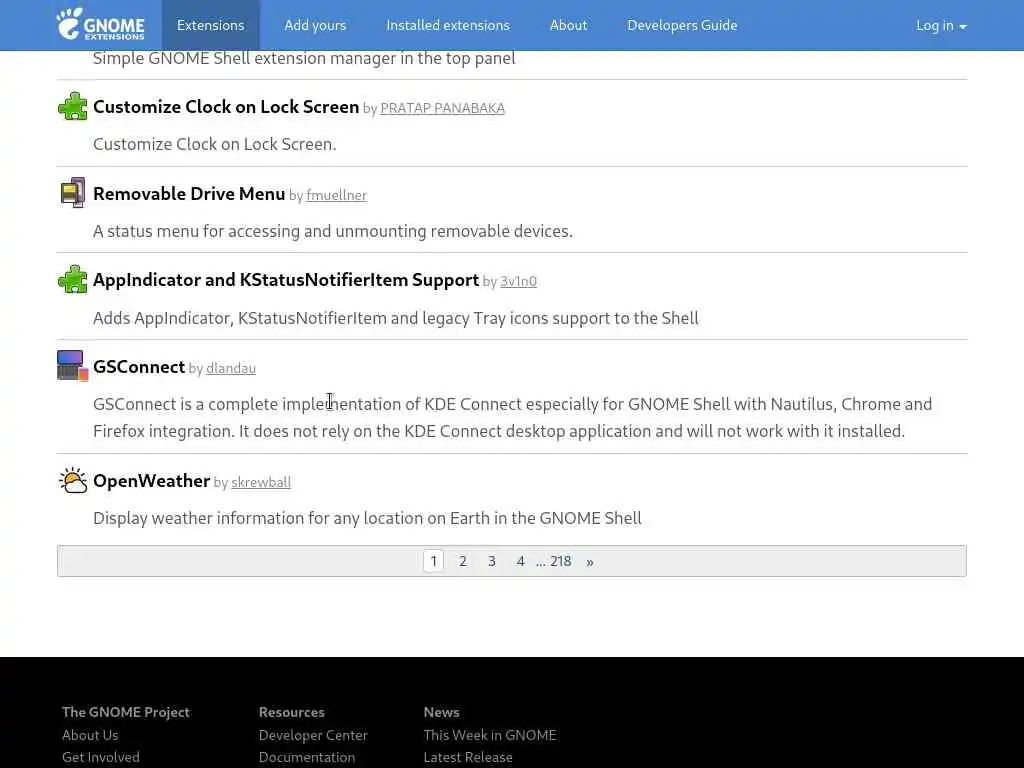Open Customize Clock on Lock Screen extension
Viewport: 1024px width, 768px height.
tap(226, 106)
